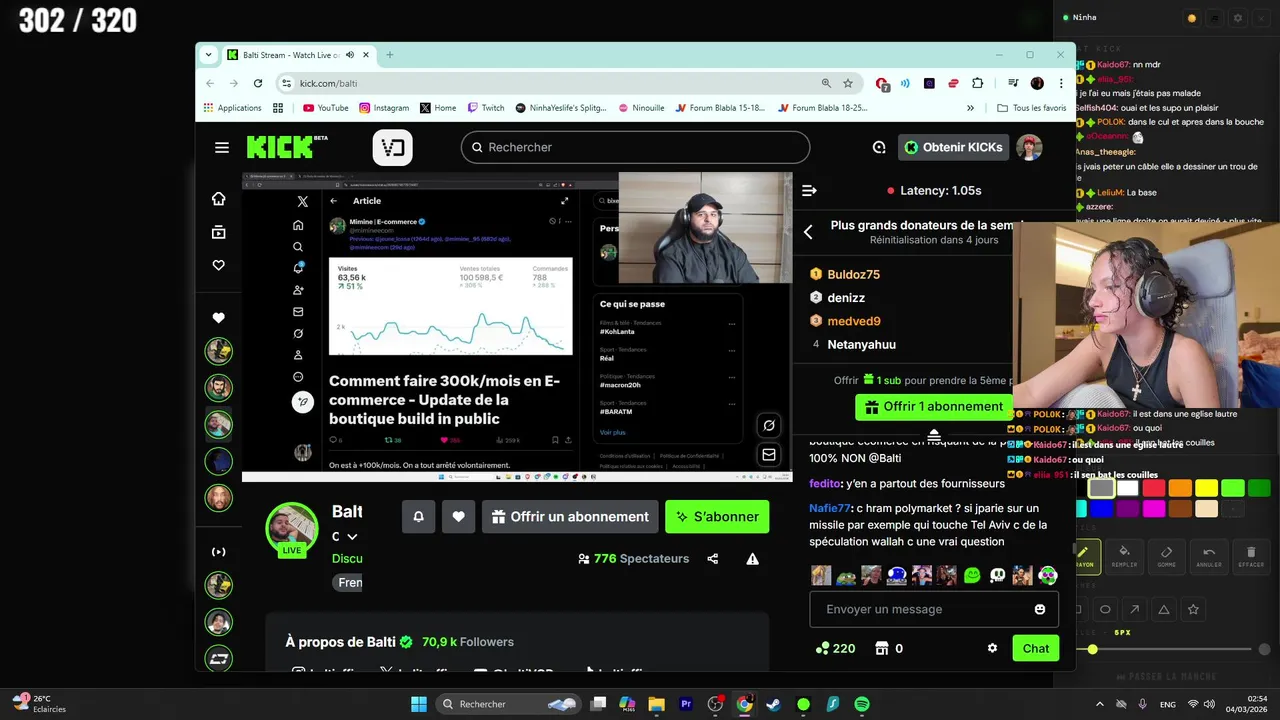
Task: Open emoji picker in chat input
Action: tap(1040, 609)
